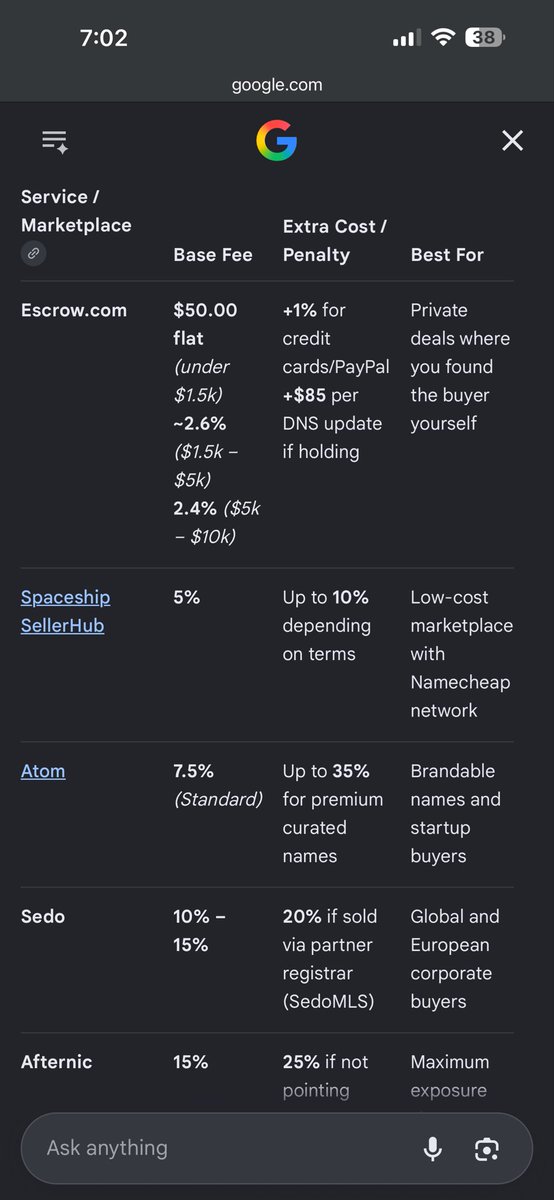Tap the Afternic row label
The width and height of the screenshot is (554, 1200).
point(56,1062)
